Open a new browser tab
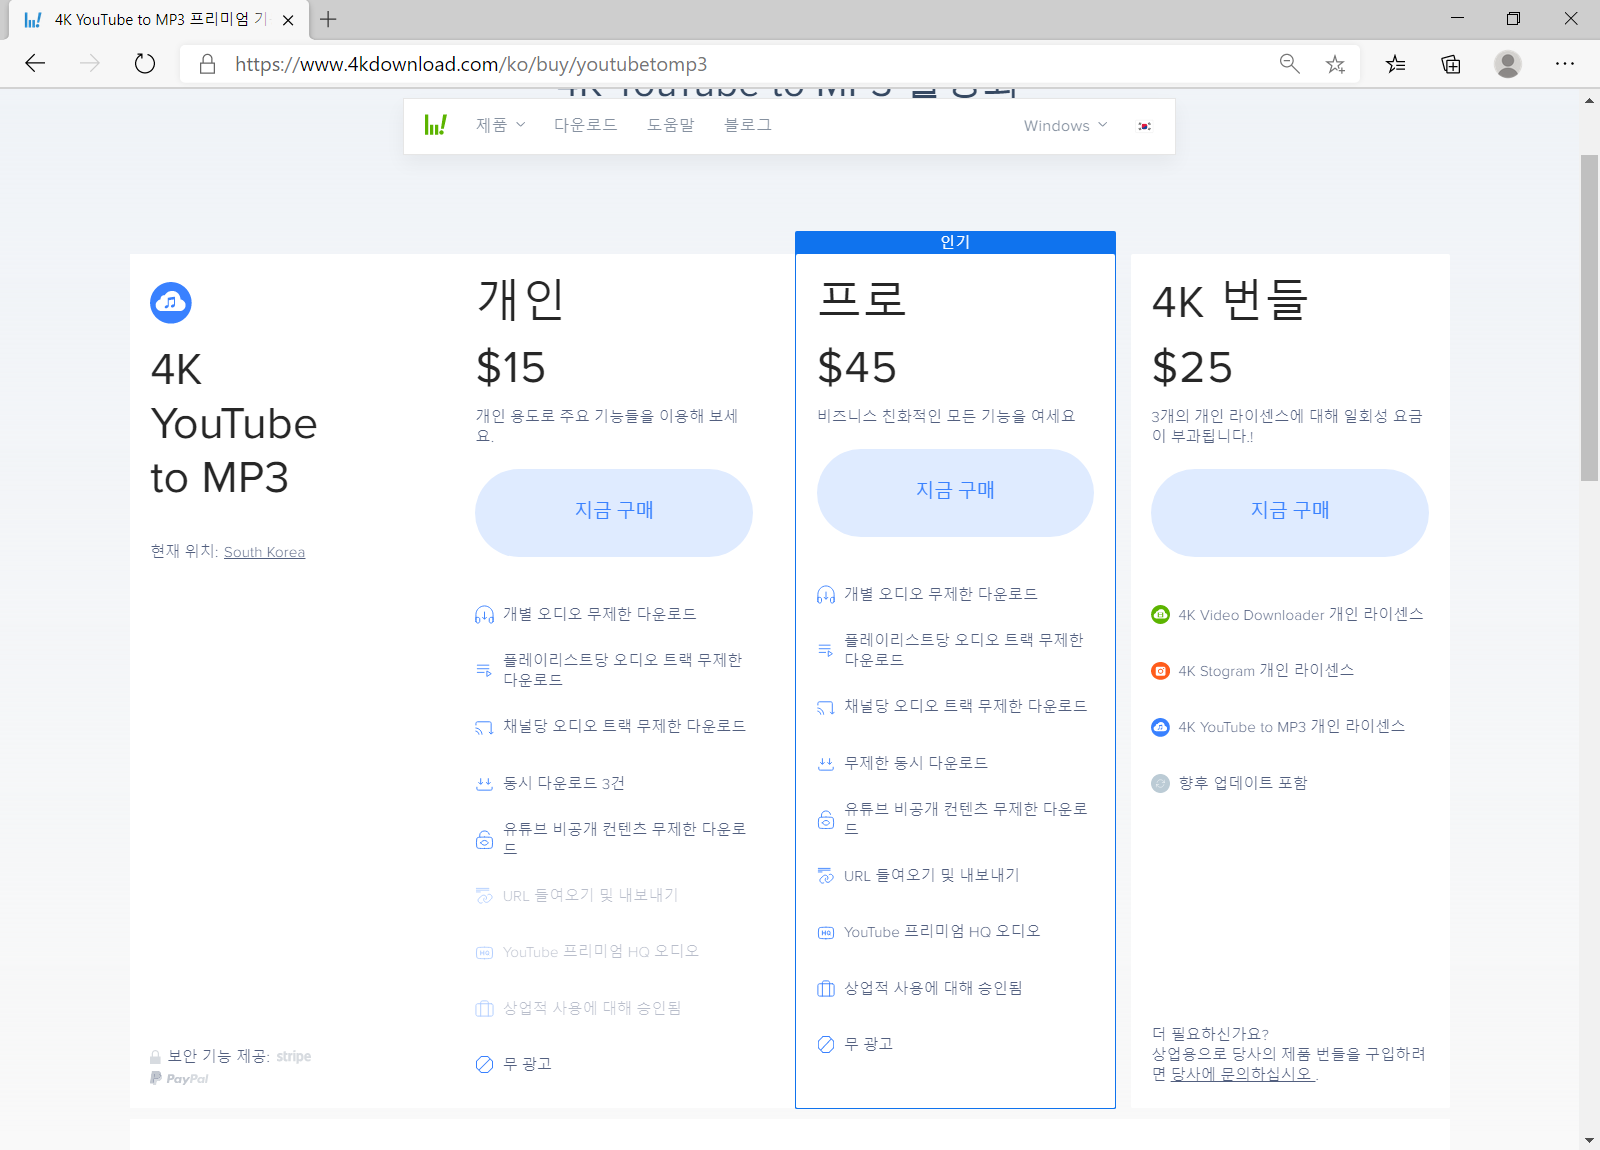 coord(328,19)
